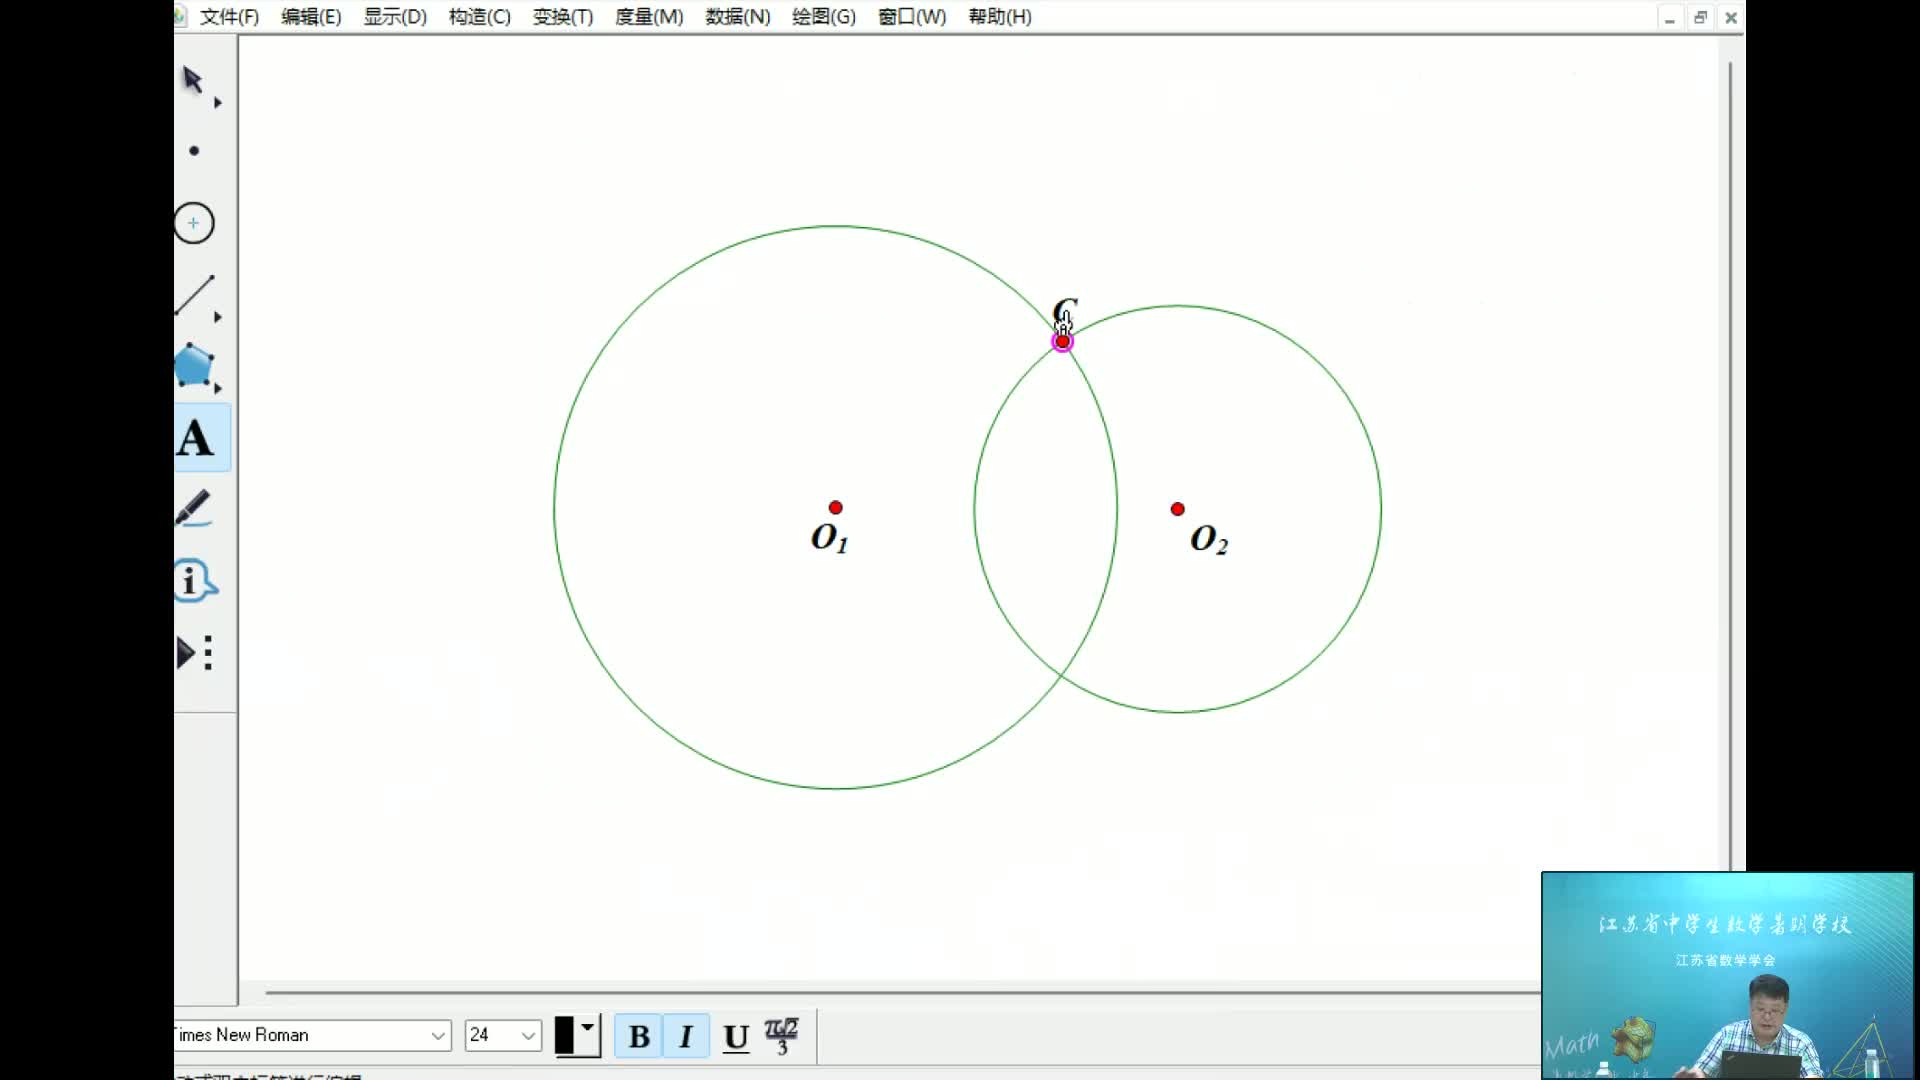This screenshot has width=1920, height=1080.
Task: Open the Custom tools menu icon
Action: click(194, 653)
